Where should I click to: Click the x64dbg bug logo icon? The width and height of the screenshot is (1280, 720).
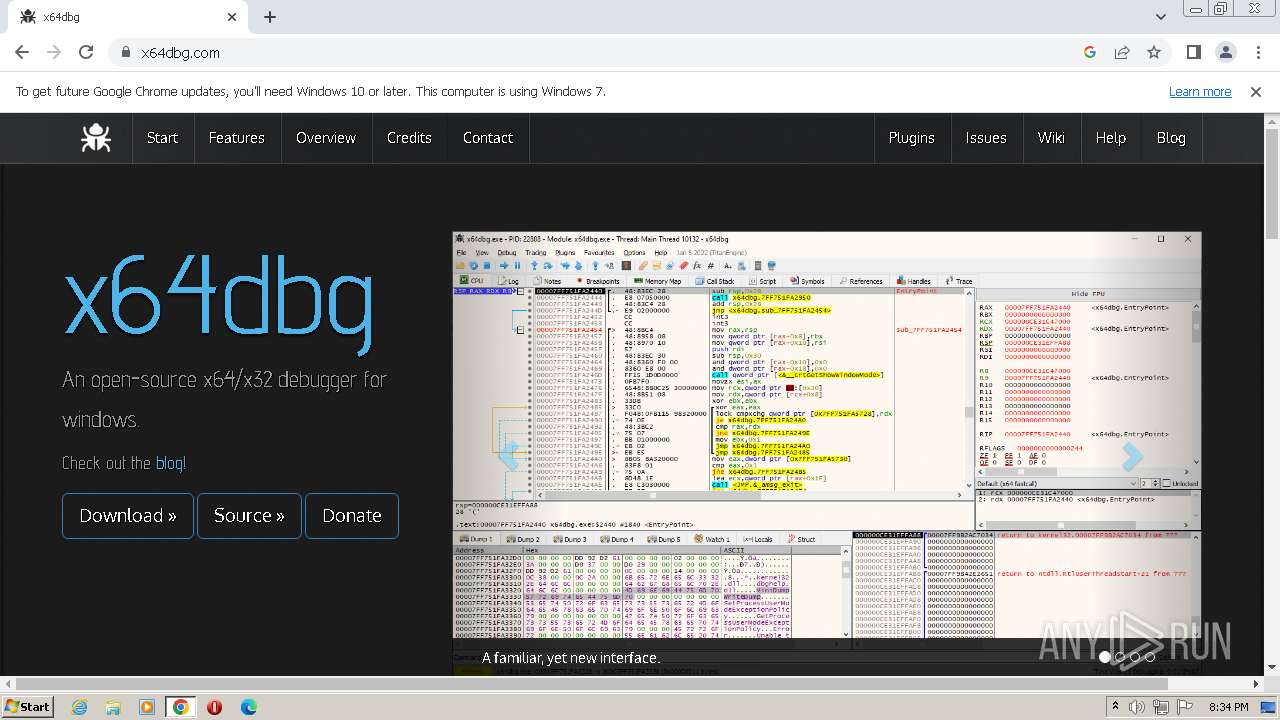[96, 138]
